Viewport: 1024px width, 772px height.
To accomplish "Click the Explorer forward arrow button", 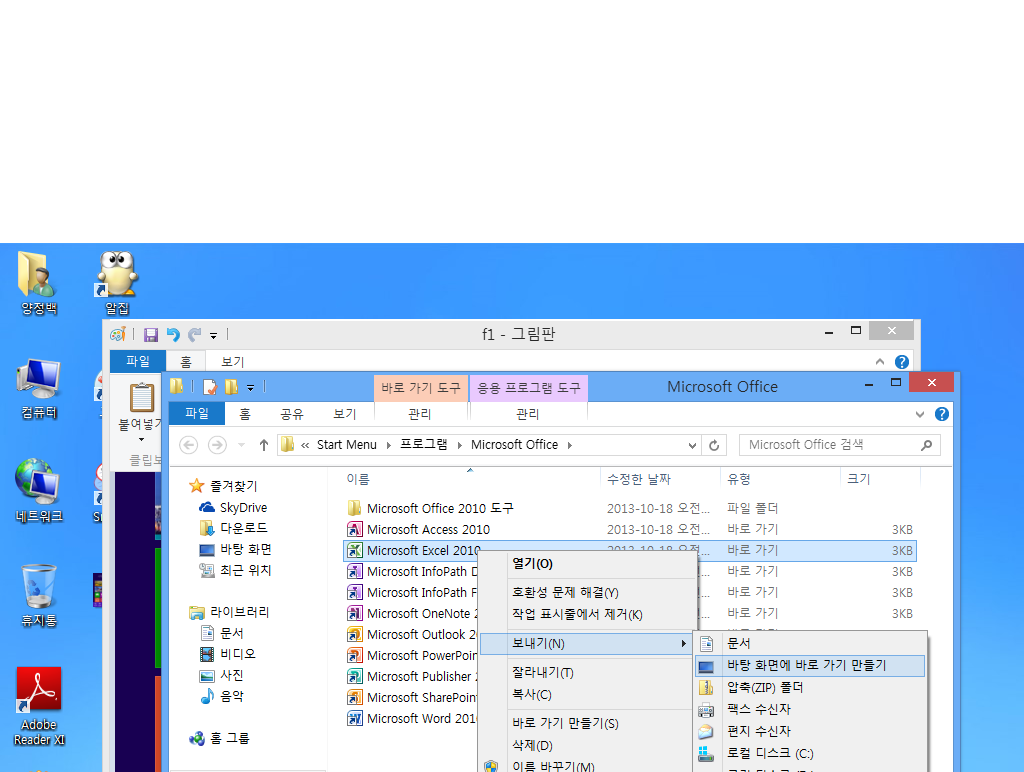I will [x=217, y=445].
